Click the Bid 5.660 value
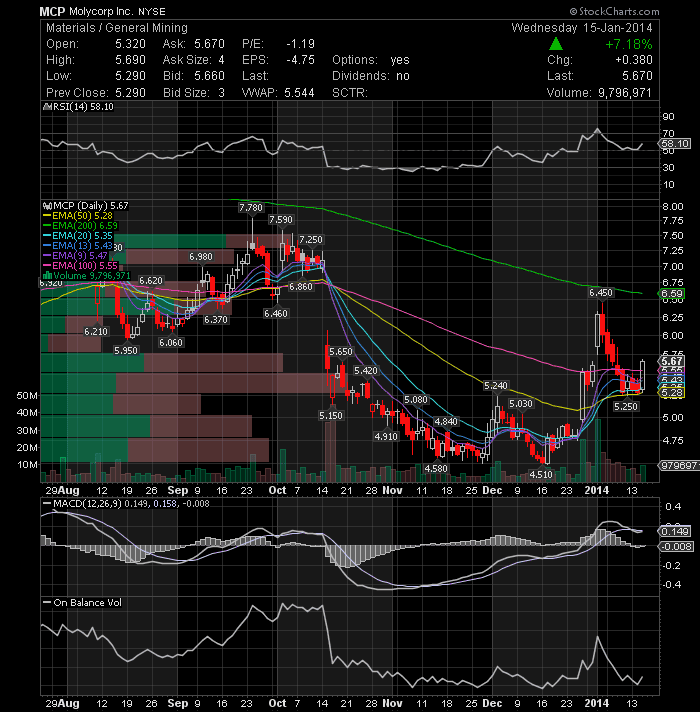 [x=209, y=76]
